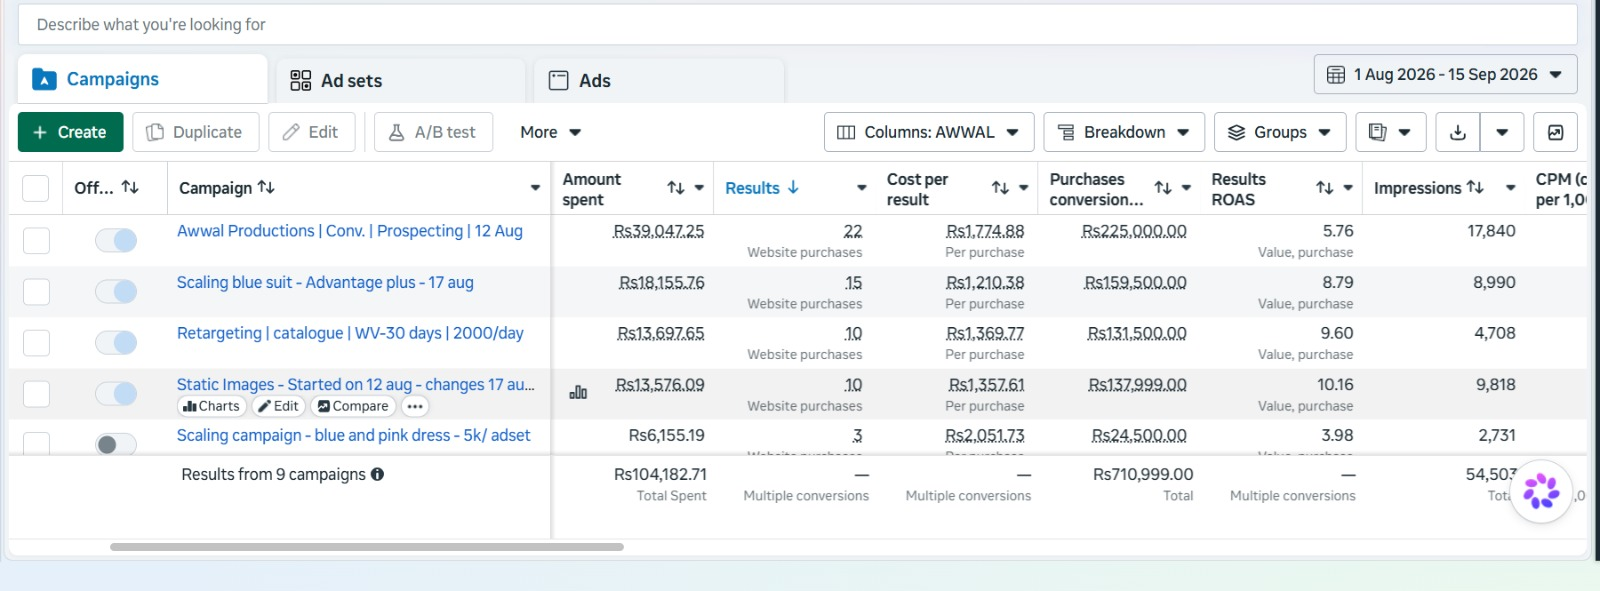This screenshot has height=591, width=1600.
Task: Sort by Amount spent arrows icon
Action: [x=676, y=188]
